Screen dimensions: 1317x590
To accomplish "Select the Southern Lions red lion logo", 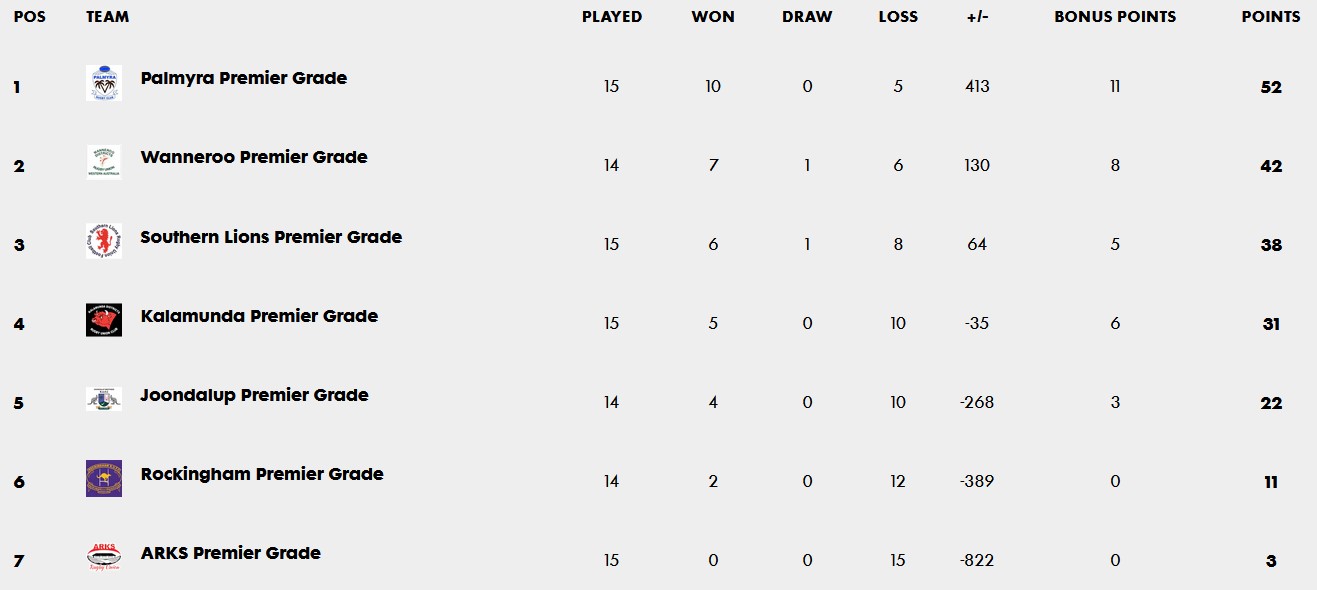I will click(104, 241).
